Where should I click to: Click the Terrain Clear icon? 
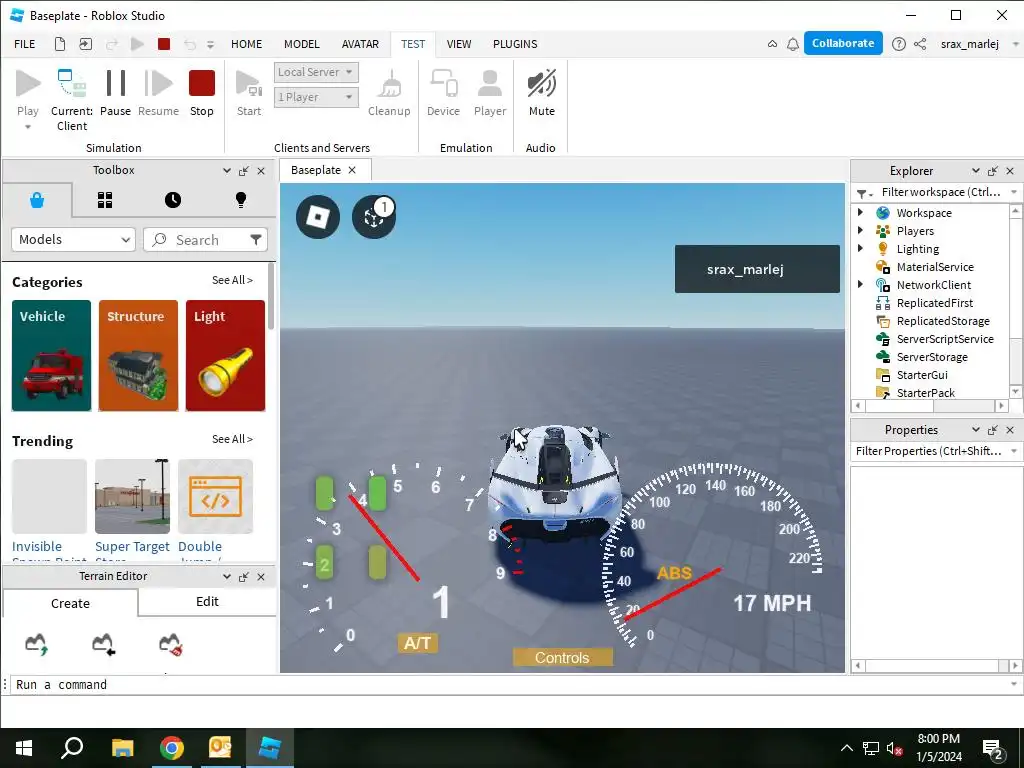pos(170,644)
